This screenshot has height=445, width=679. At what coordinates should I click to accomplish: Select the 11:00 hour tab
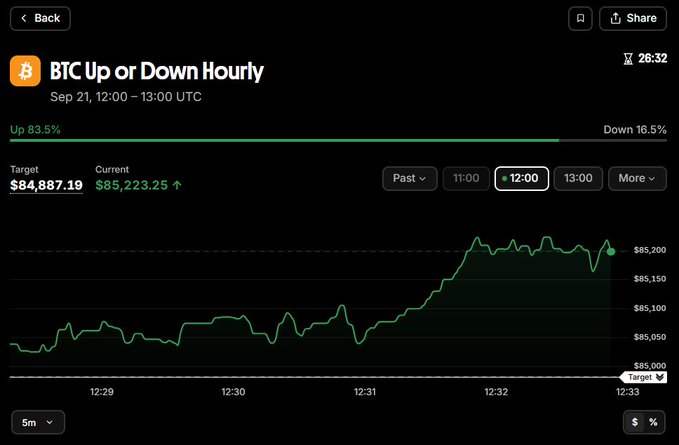tap(466, 178)
